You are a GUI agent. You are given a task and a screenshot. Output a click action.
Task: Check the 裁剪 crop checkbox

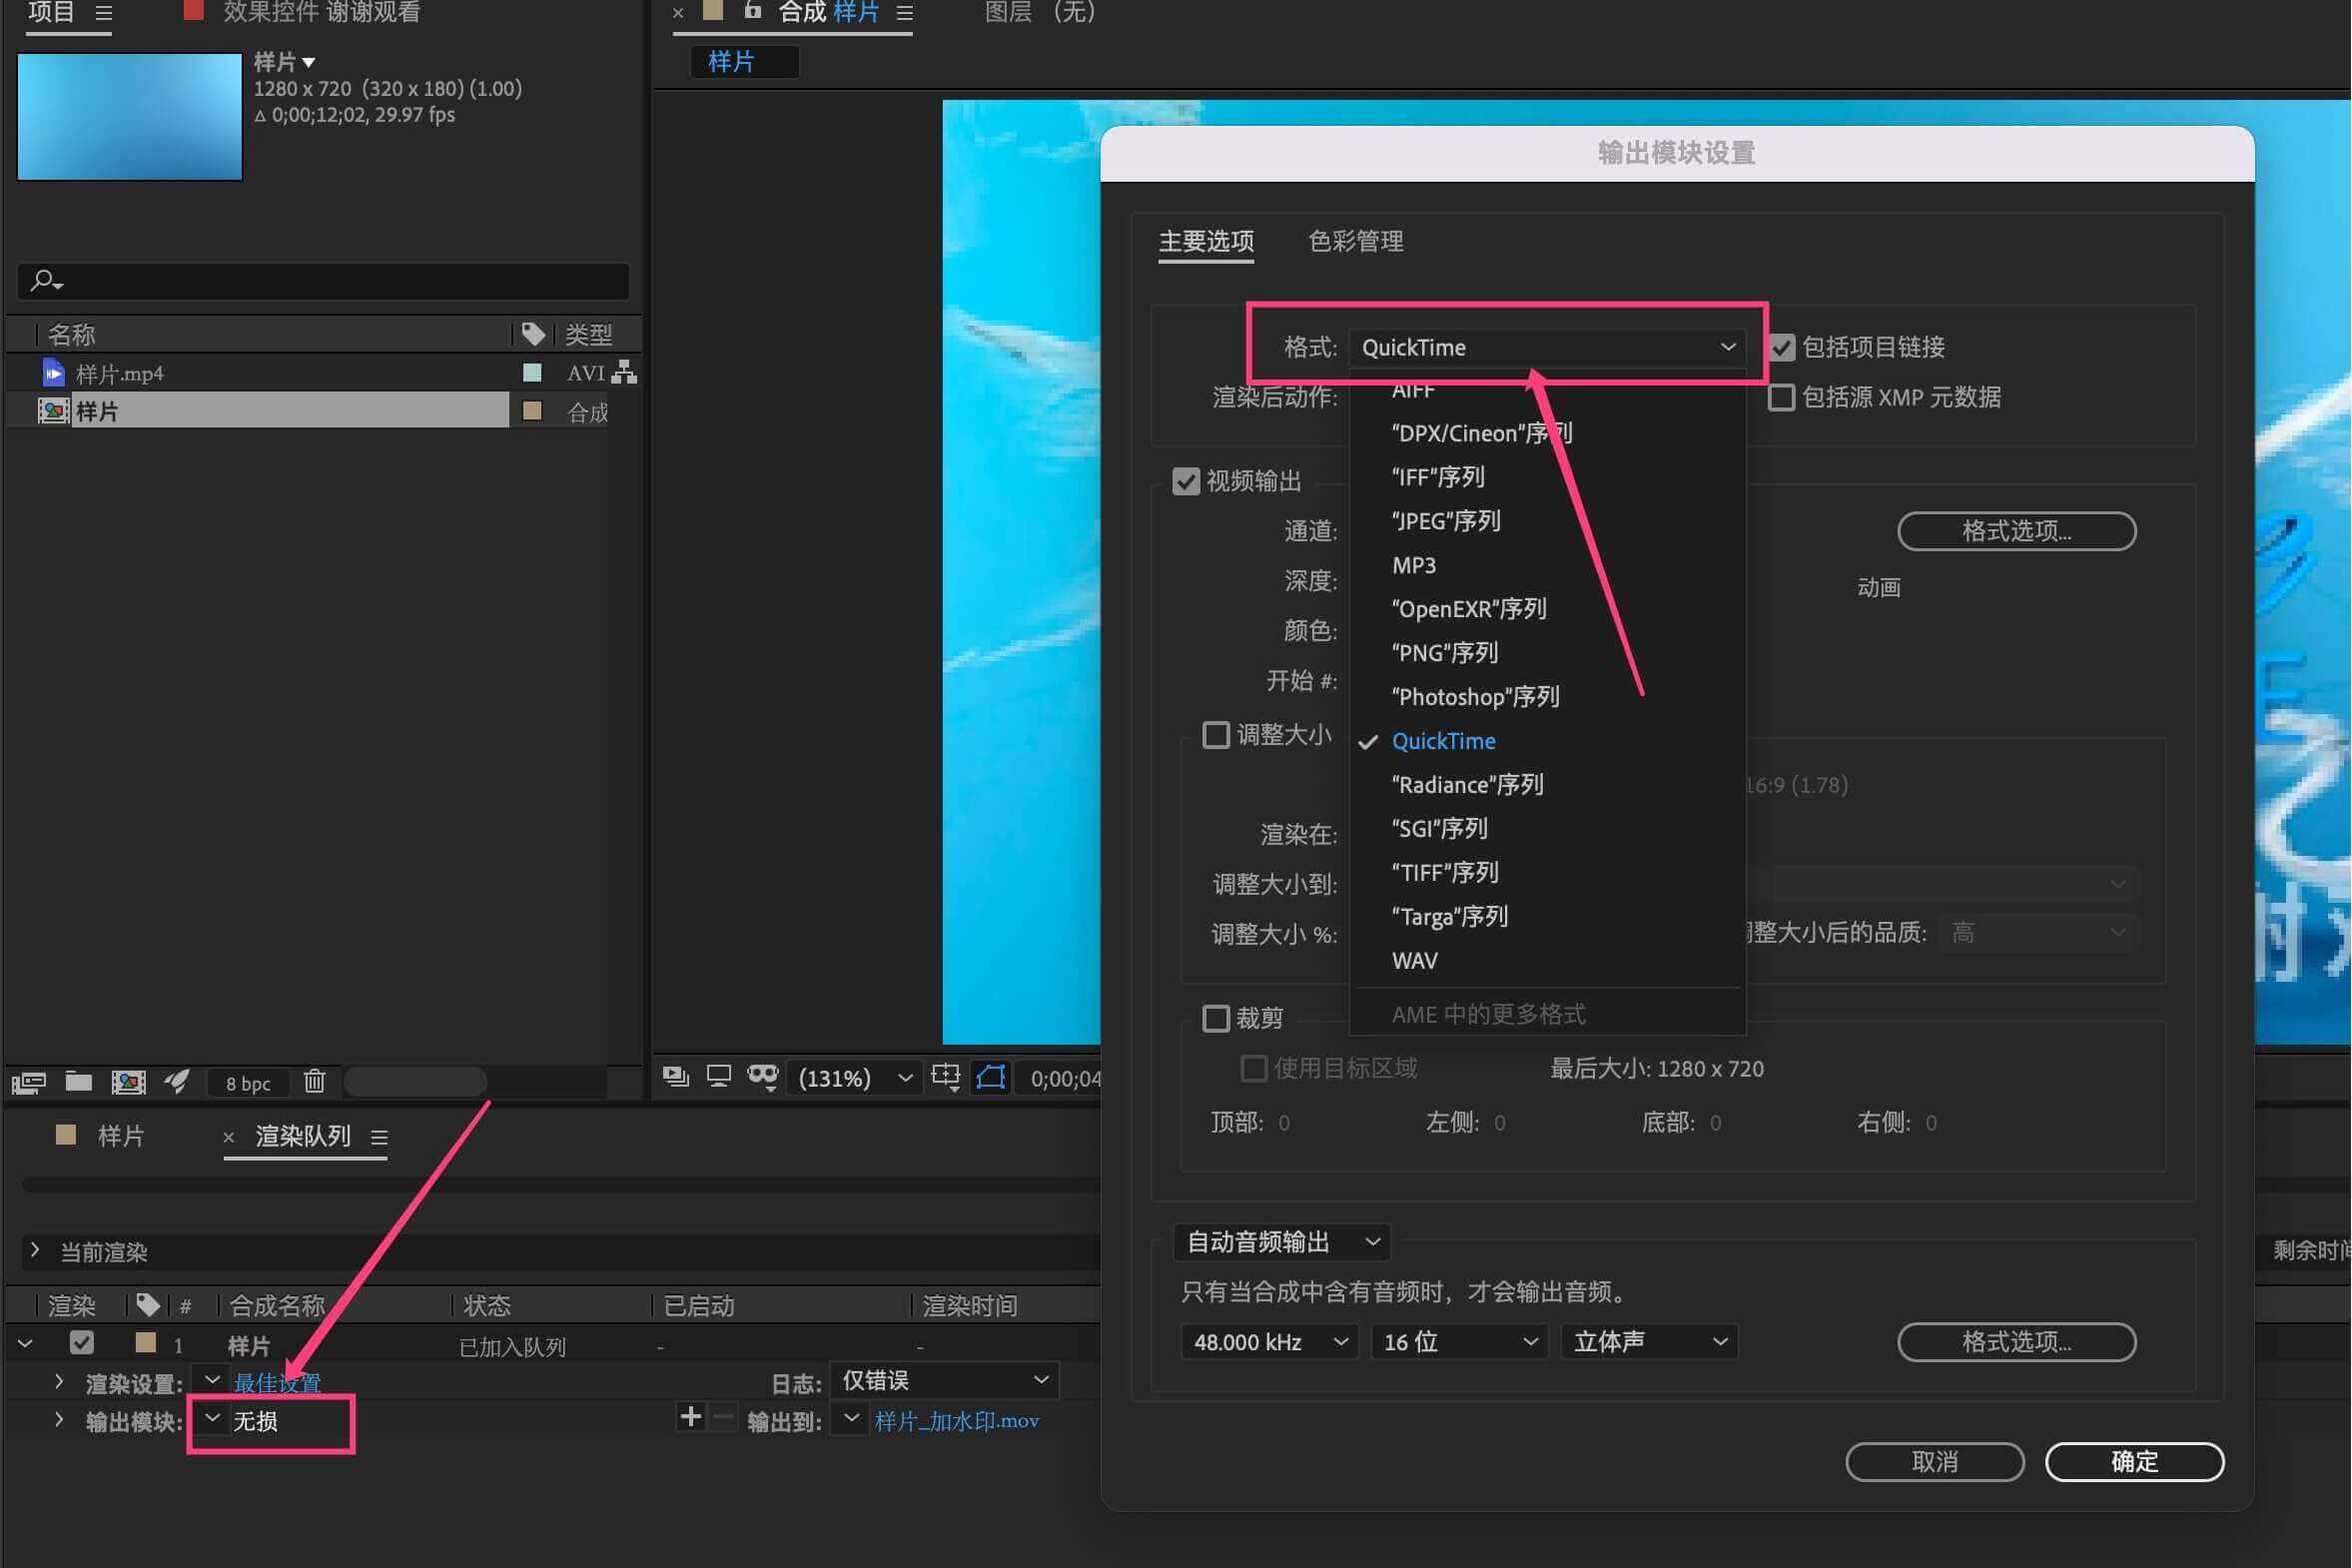click(x=1216, y=1018)
